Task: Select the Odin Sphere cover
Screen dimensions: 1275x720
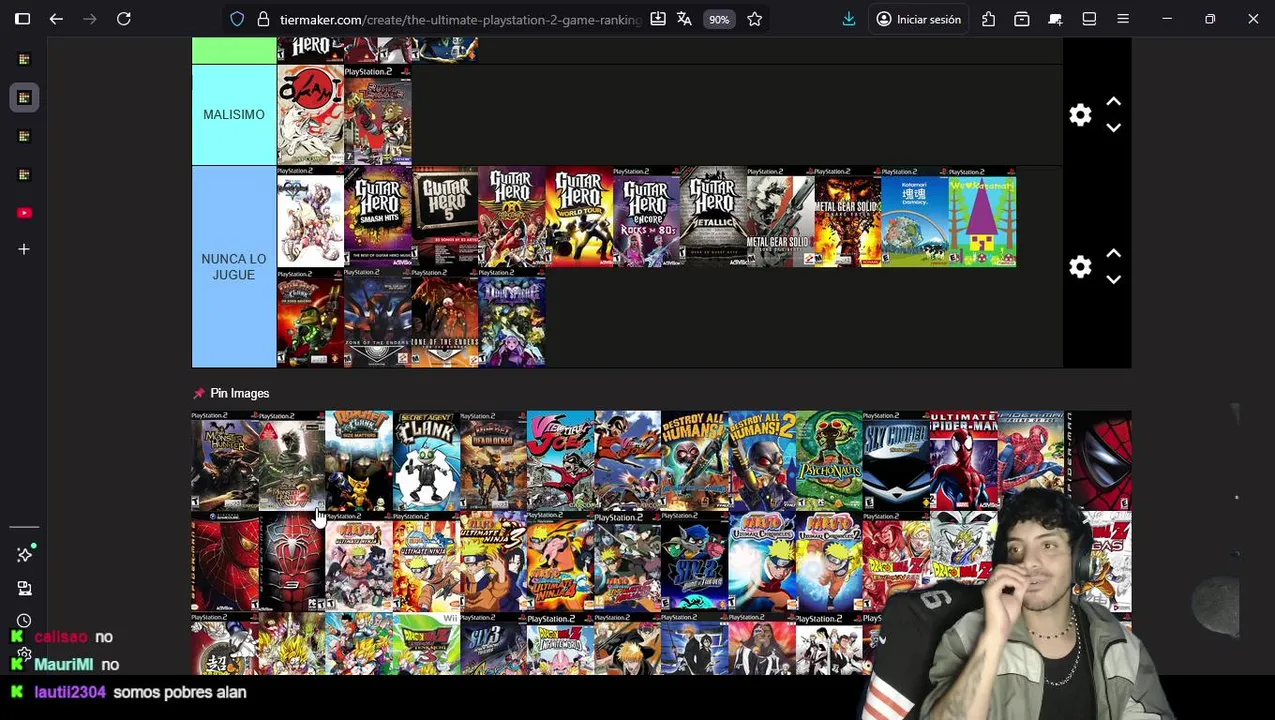Action: click(x=511, y=318)
